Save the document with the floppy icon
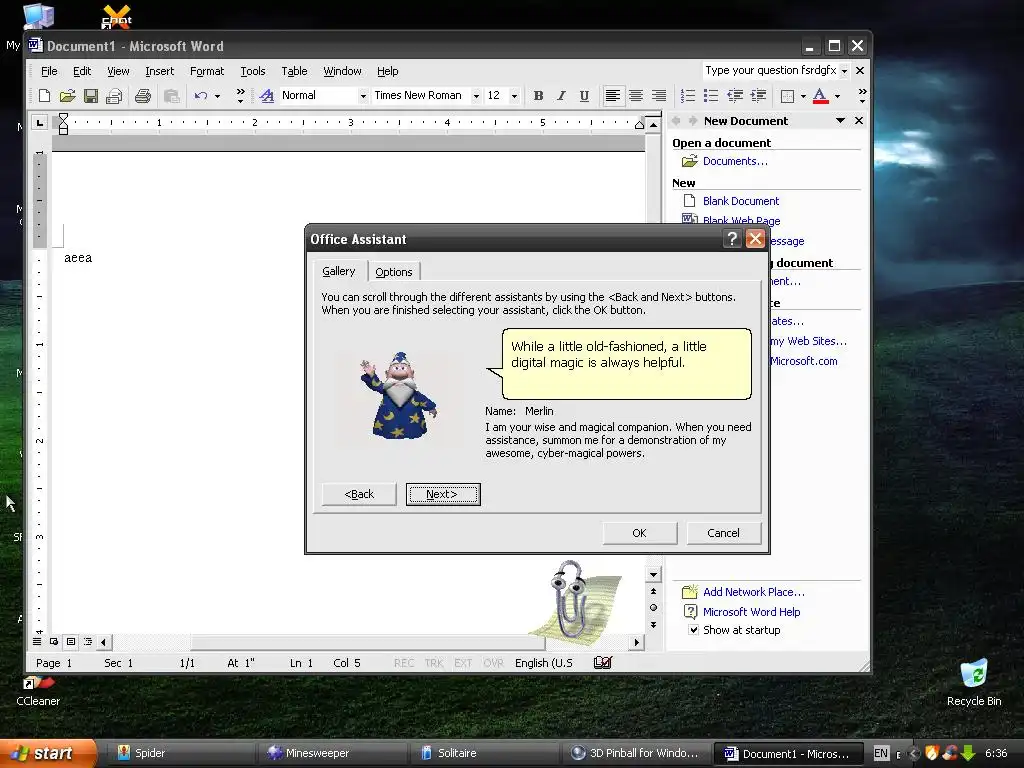This screenshot has height=768, width=1024. pos(91,96)
